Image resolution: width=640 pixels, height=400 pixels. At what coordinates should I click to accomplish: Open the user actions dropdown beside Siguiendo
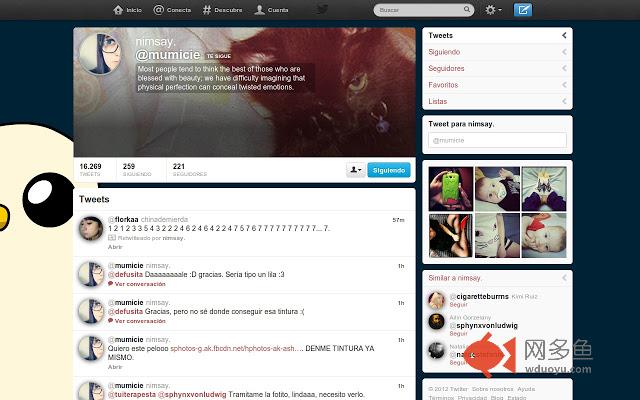[x=356, y=170]
